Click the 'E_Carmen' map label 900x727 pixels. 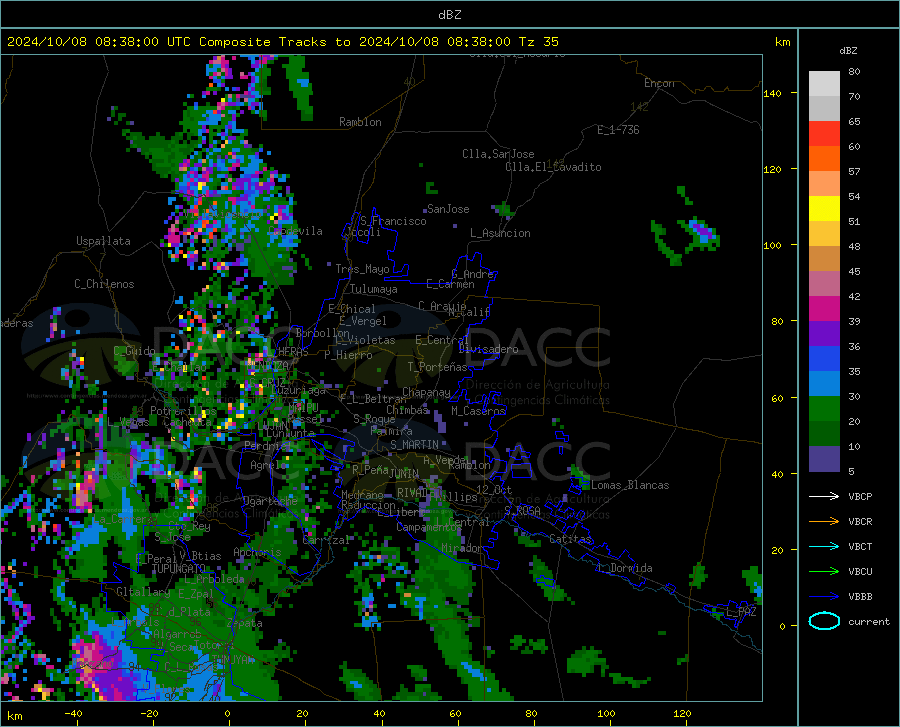pyautogui.click(x=450, y=284)
